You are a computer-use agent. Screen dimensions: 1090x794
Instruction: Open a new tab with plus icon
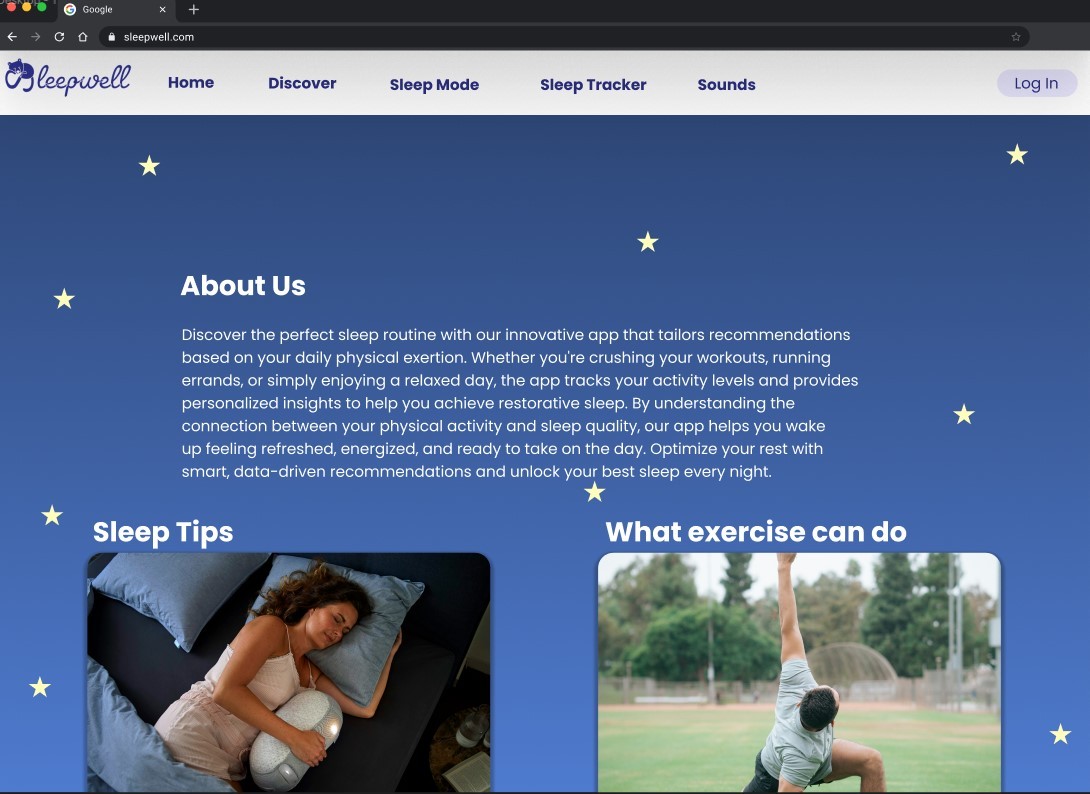pyautogui.click(x=193, y=10)
